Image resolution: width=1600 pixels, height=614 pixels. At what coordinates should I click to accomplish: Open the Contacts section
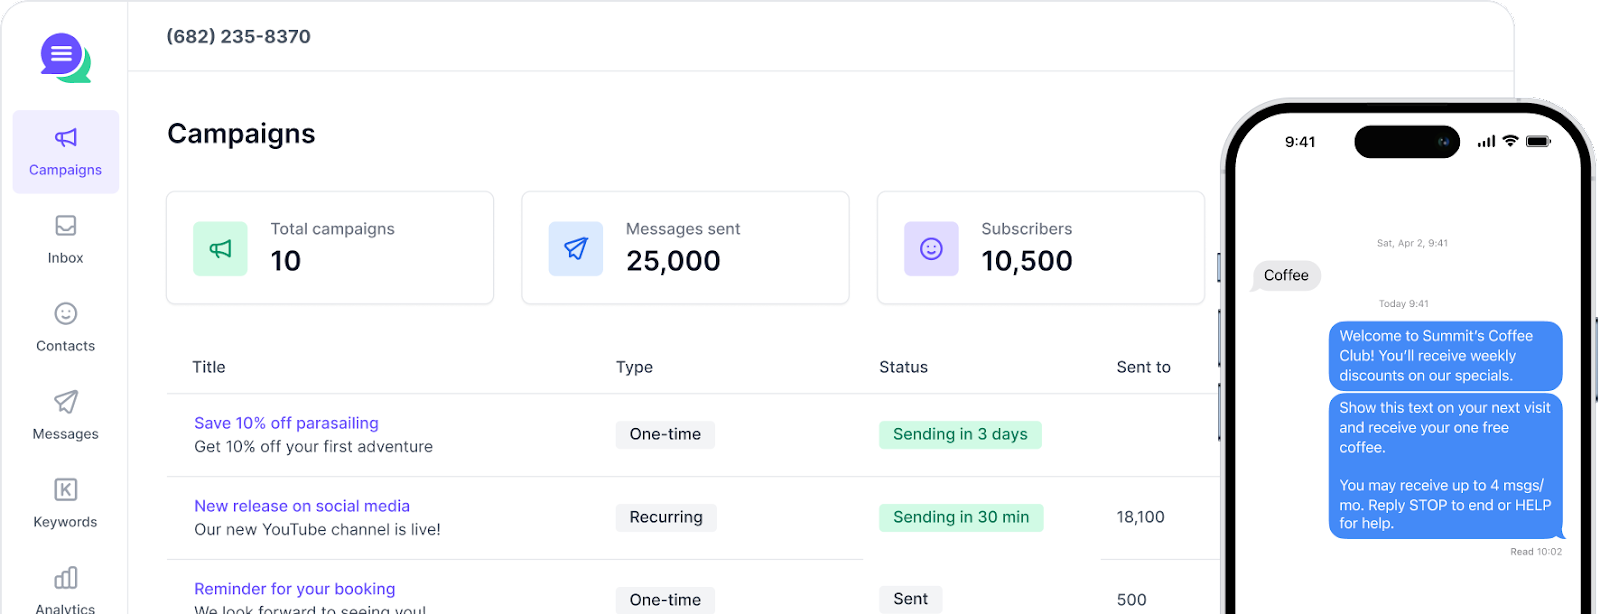click(65, 327)
